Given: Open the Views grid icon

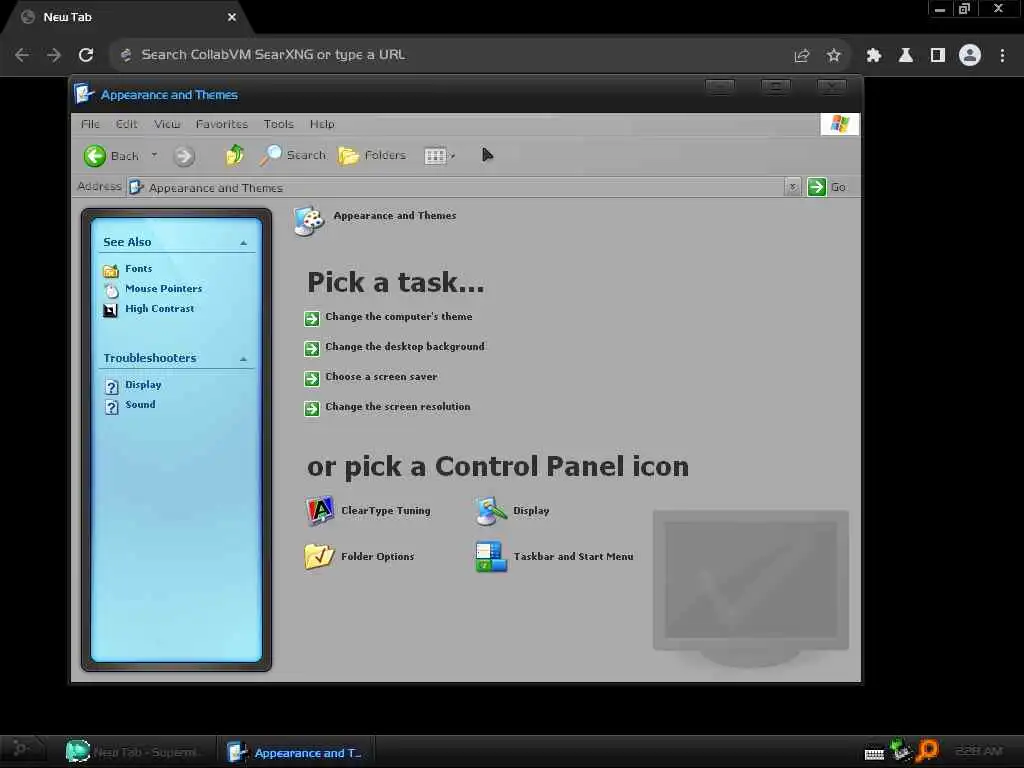Looking at the screenshot, I should 435,156.
